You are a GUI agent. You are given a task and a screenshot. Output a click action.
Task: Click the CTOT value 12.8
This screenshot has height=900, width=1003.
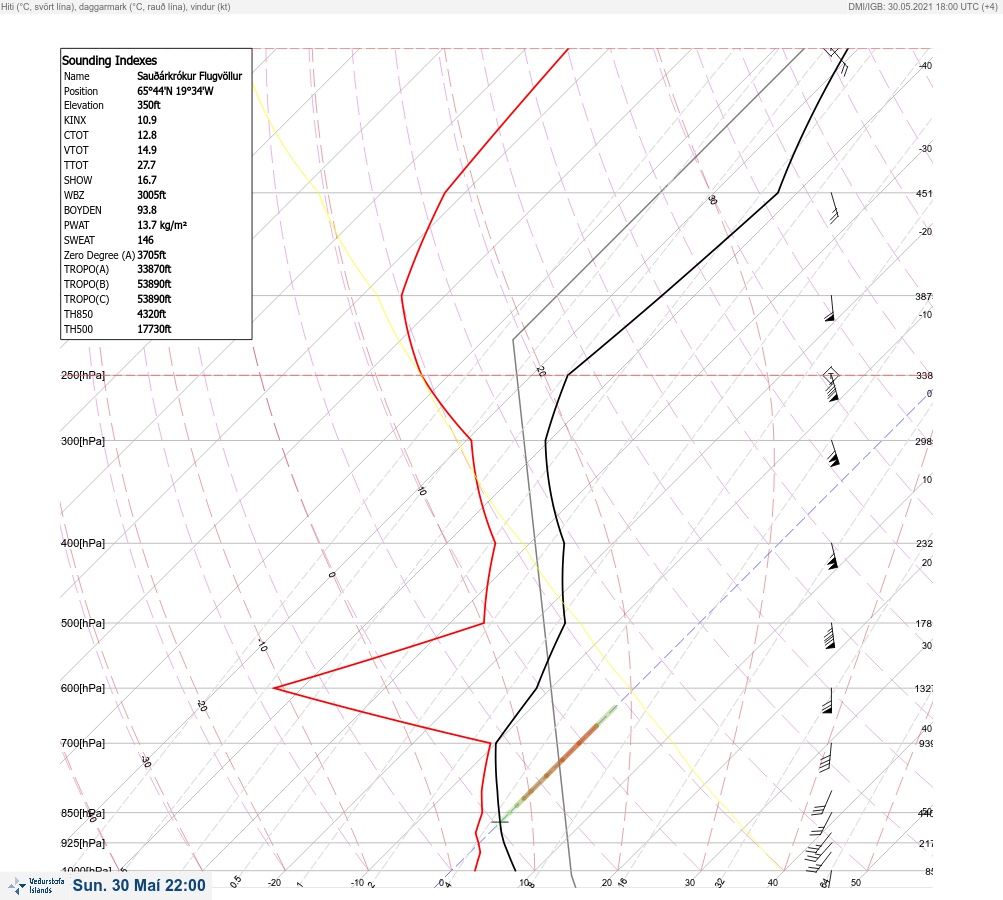(146, 135)
